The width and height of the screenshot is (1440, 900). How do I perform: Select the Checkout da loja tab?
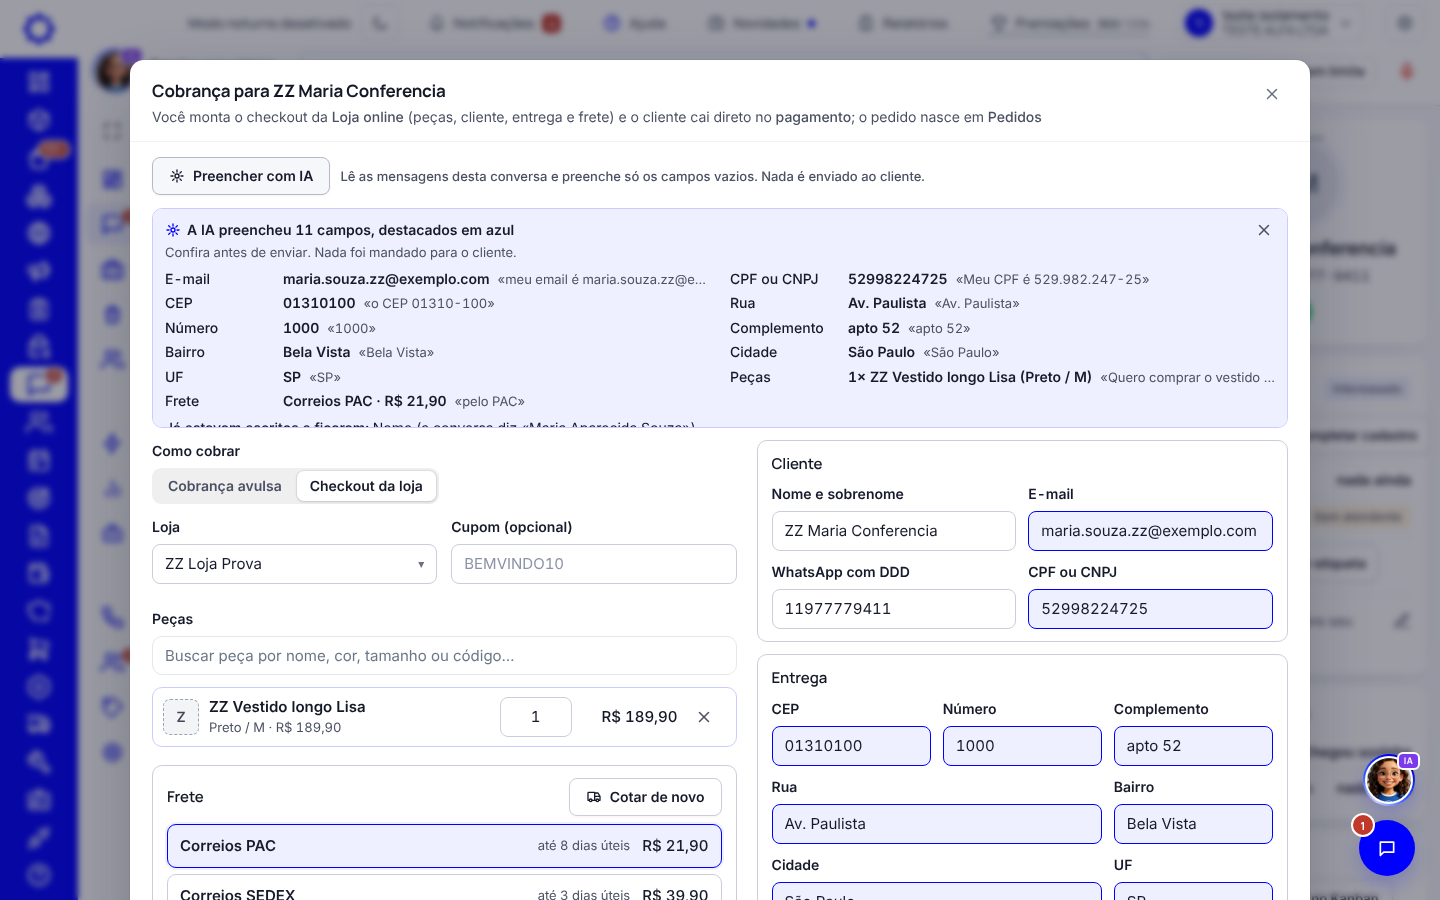[x=366, y=486]
